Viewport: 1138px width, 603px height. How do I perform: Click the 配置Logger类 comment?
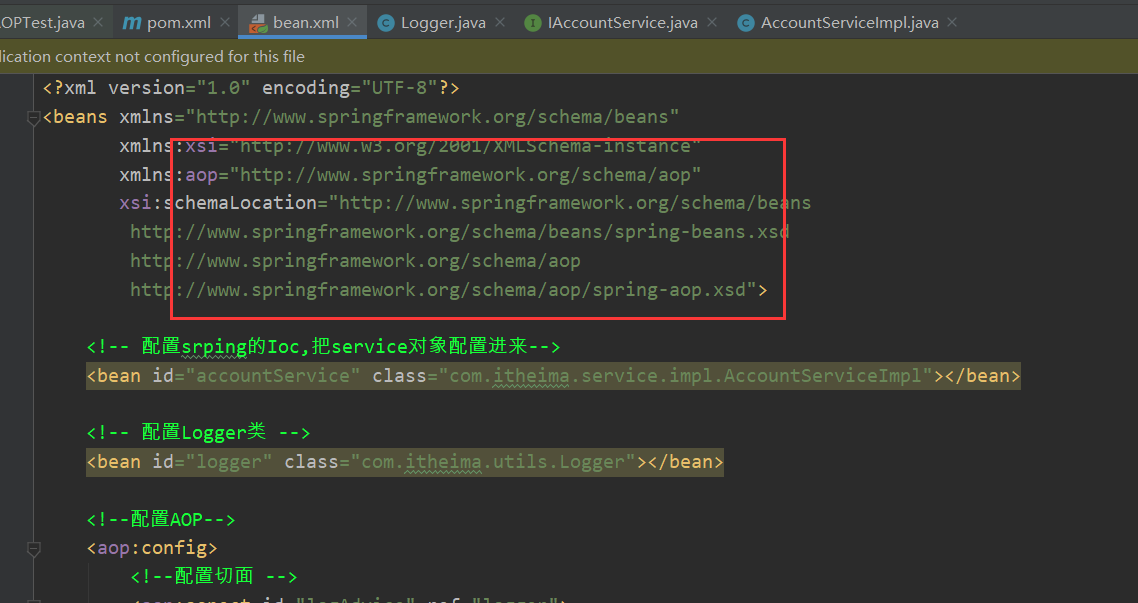198,433
